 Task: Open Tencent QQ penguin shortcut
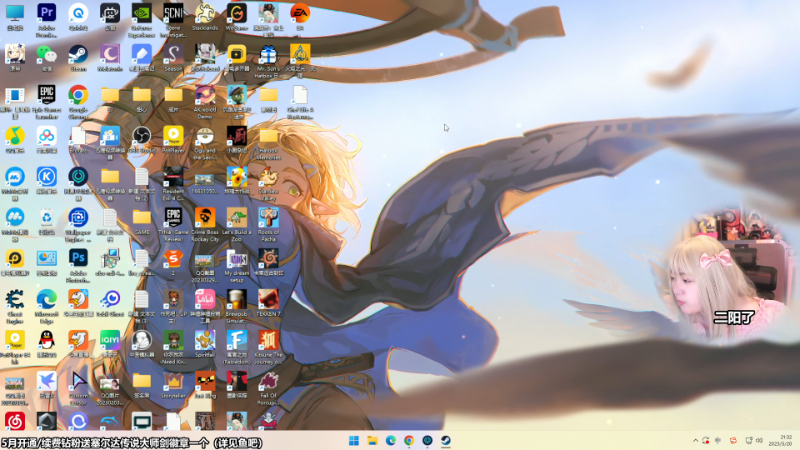pos(46,343)
